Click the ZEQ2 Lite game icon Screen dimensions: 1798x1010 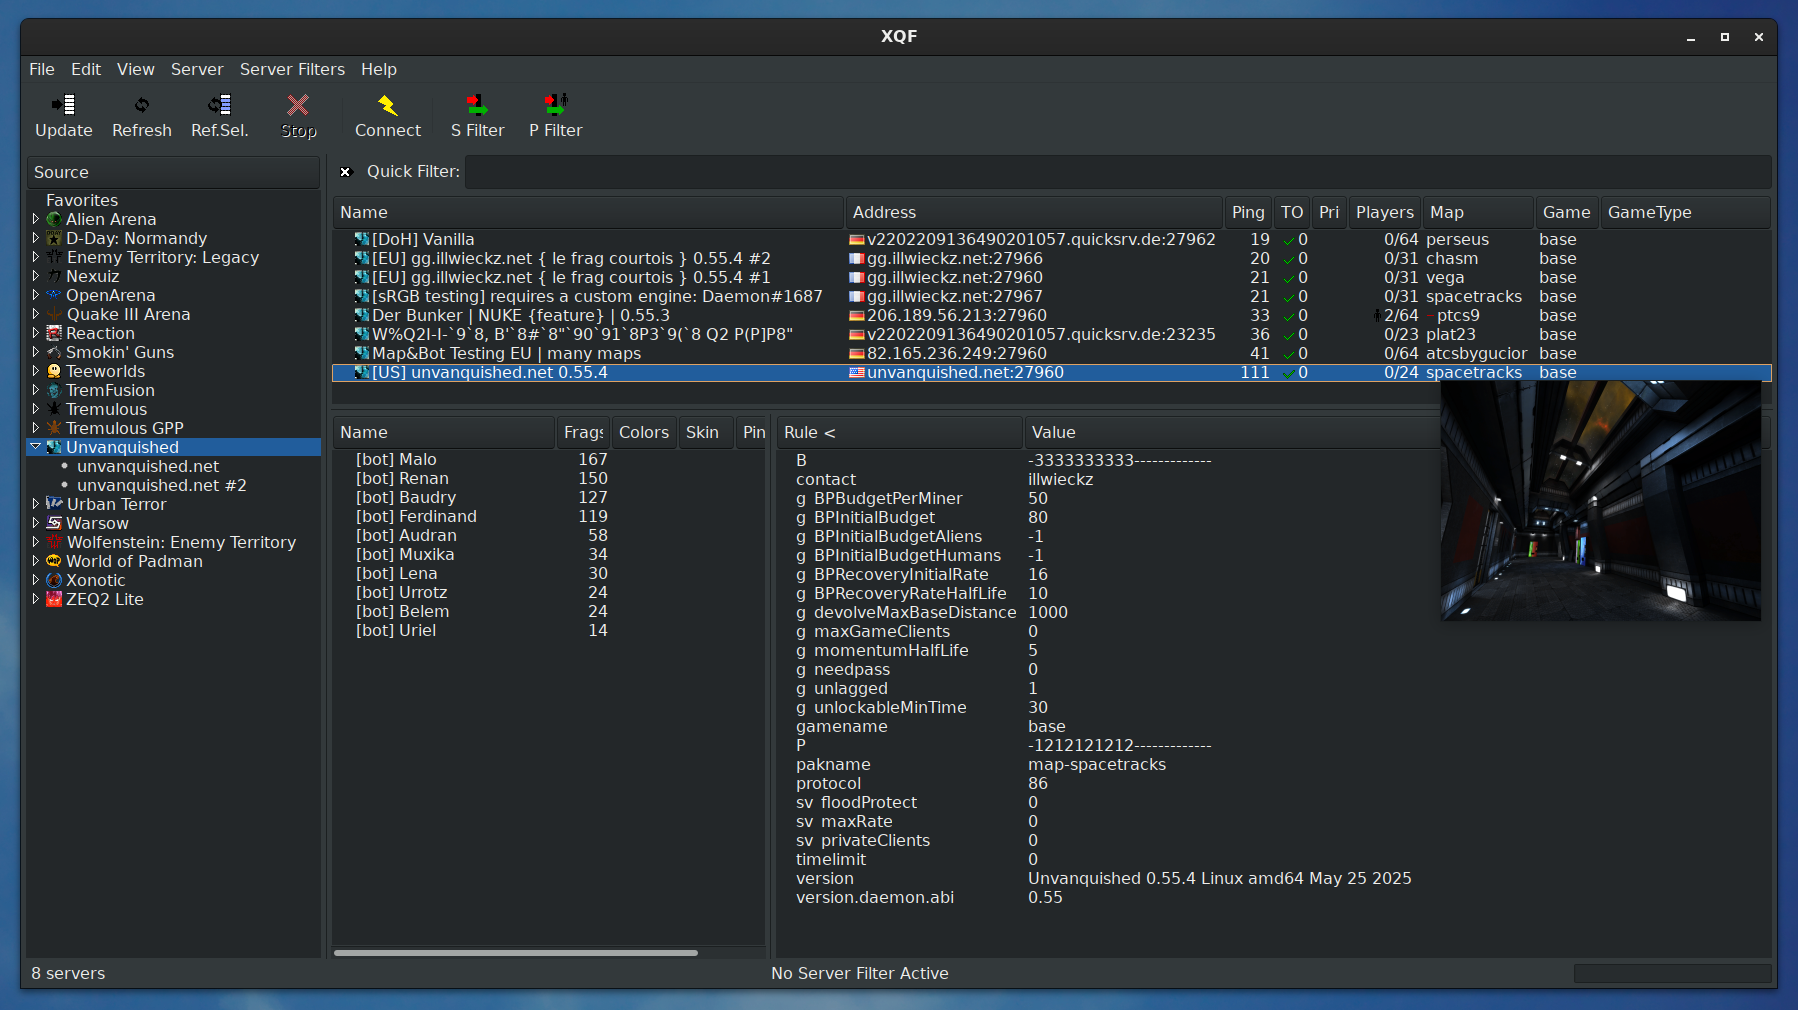55,599
